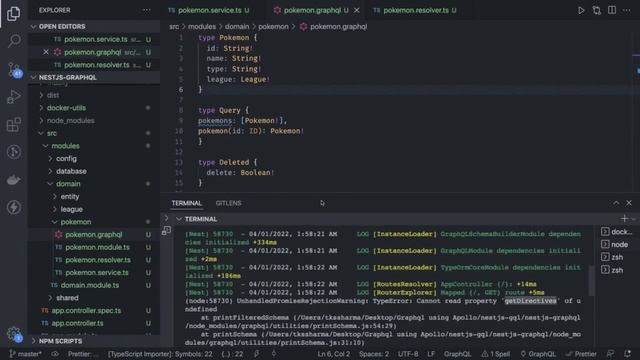Change the GraphQL language mode in the status bar
Viewport: 640px width, 360px height.
(x=457, y=354)
